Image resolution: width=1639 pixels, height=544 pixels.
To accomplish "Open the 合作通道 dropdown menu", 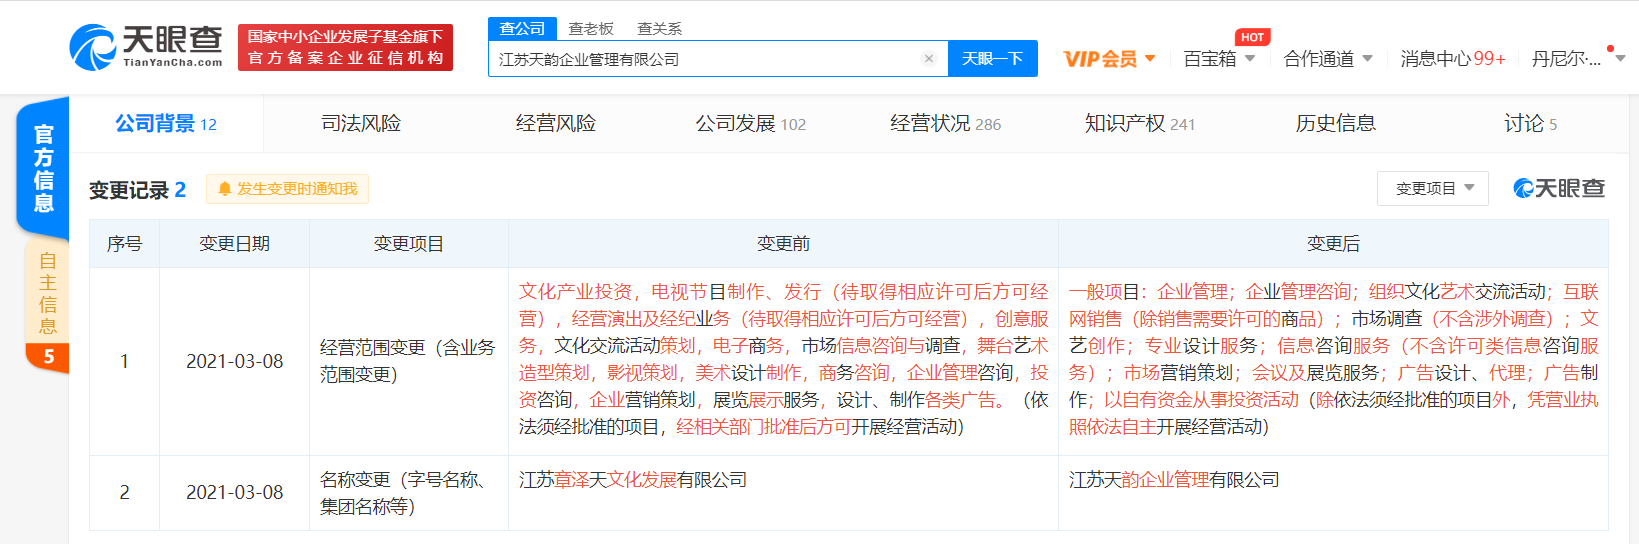I will click(x=1328, y=59).
